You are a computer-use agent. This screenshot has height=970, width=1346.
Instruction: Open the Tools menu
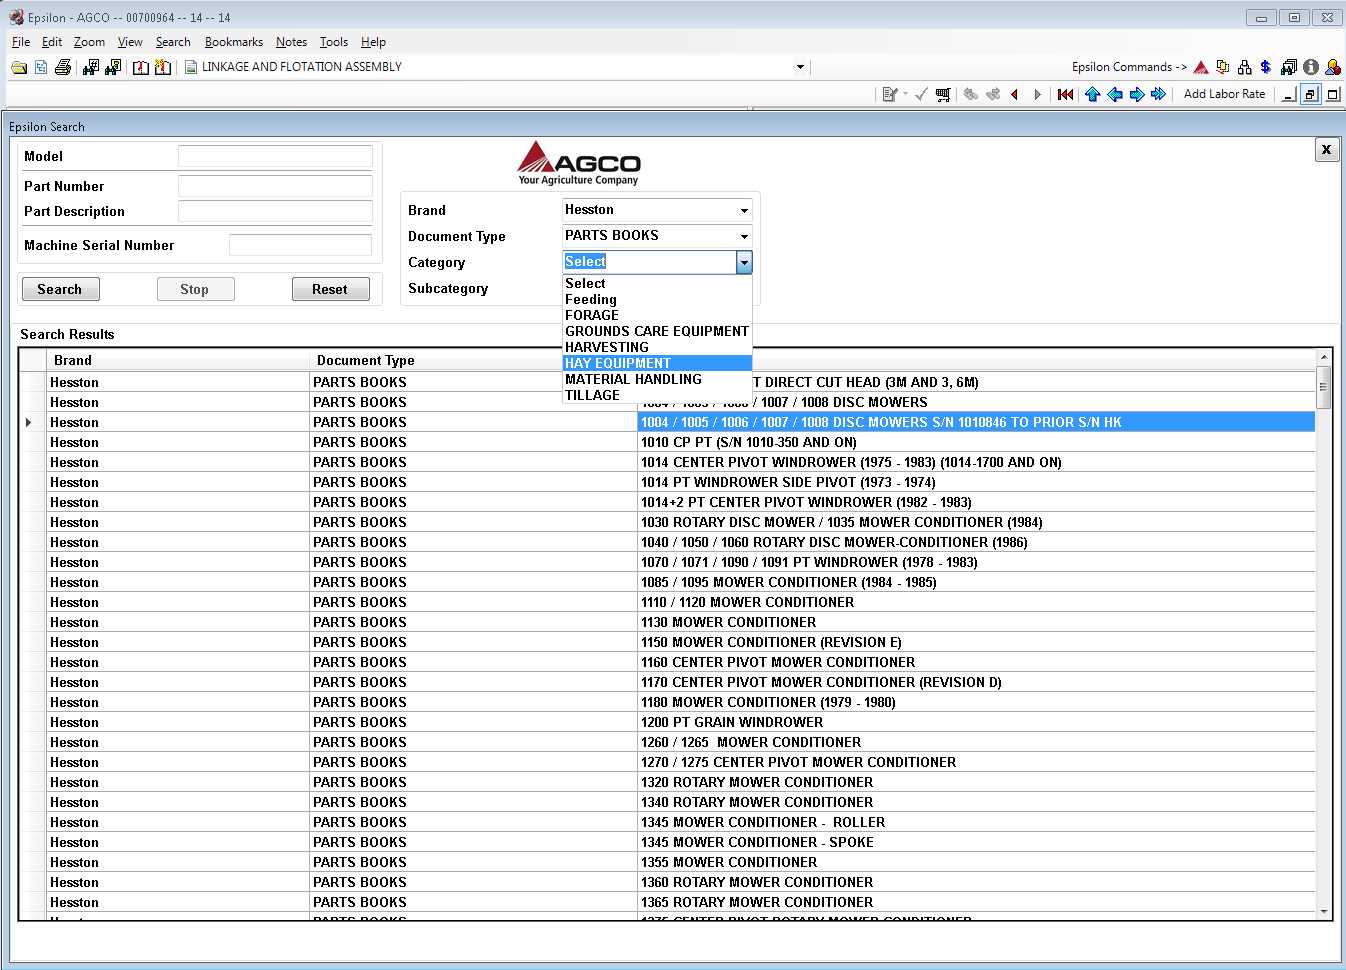334,42
